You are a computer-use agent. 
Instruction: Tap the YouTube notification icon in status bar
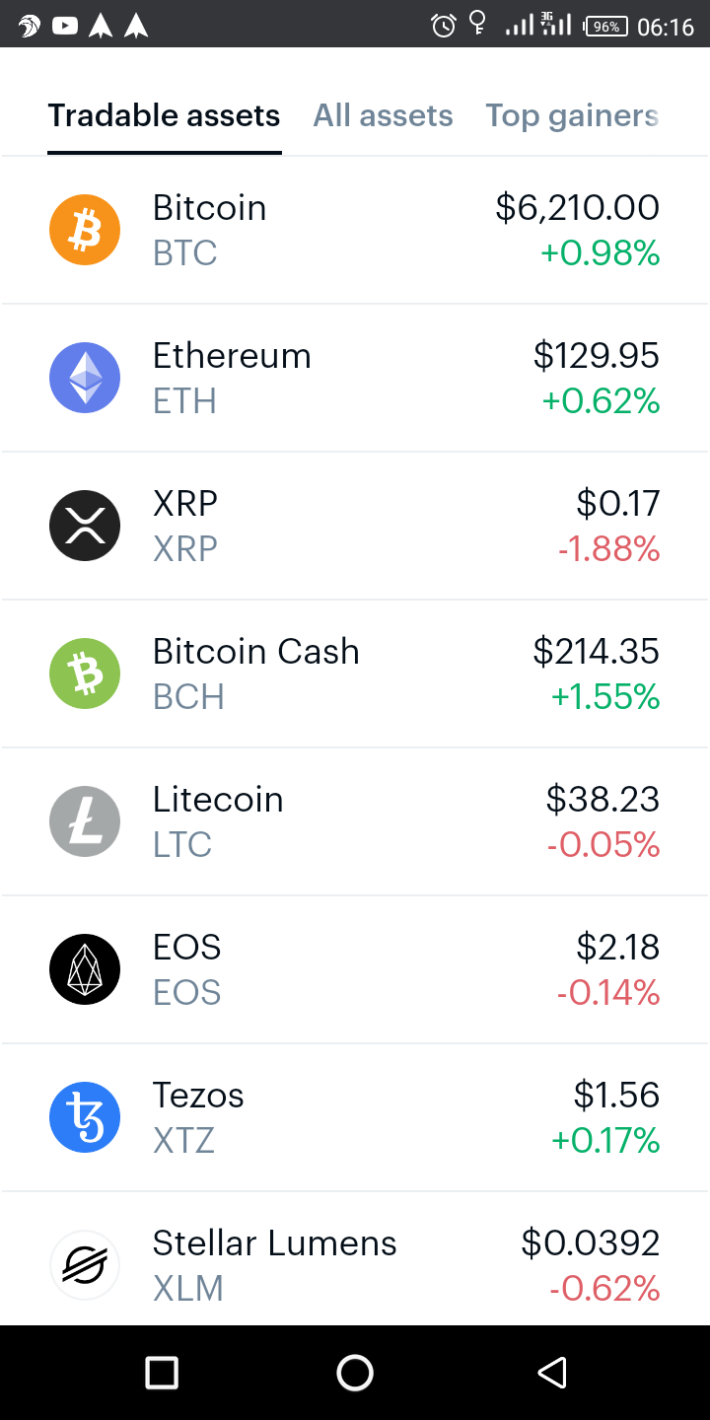coord(65,25)
